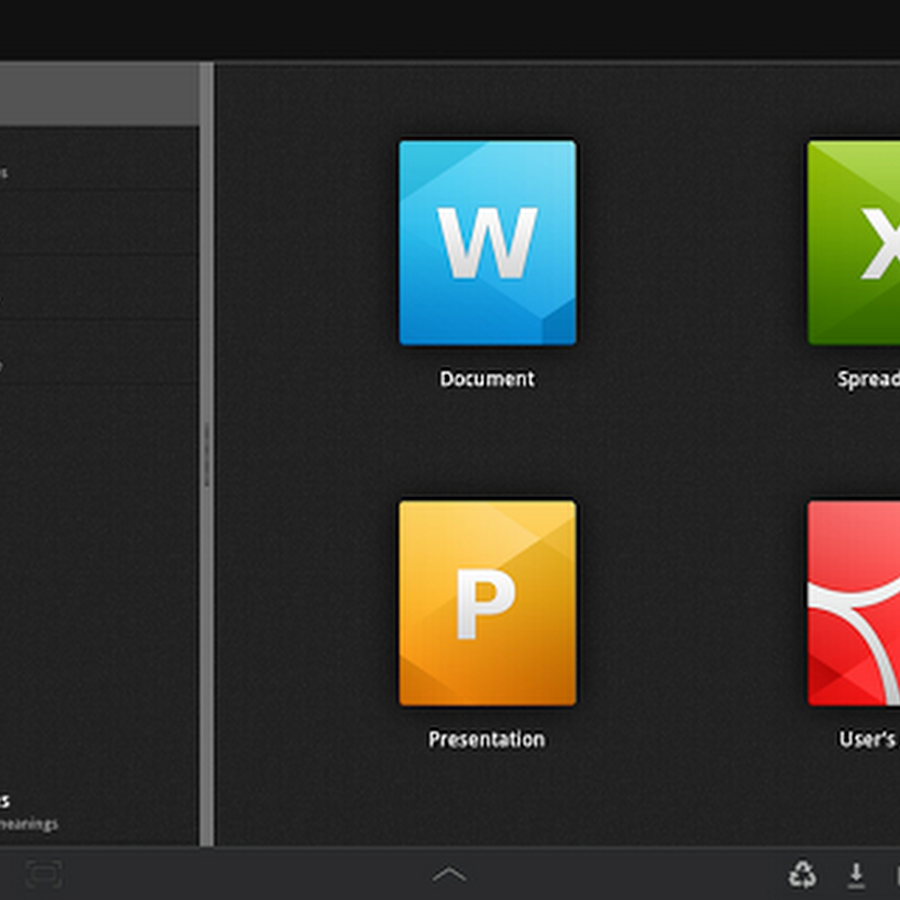
Task: Click the "Document" label
Action: point(487,379)
